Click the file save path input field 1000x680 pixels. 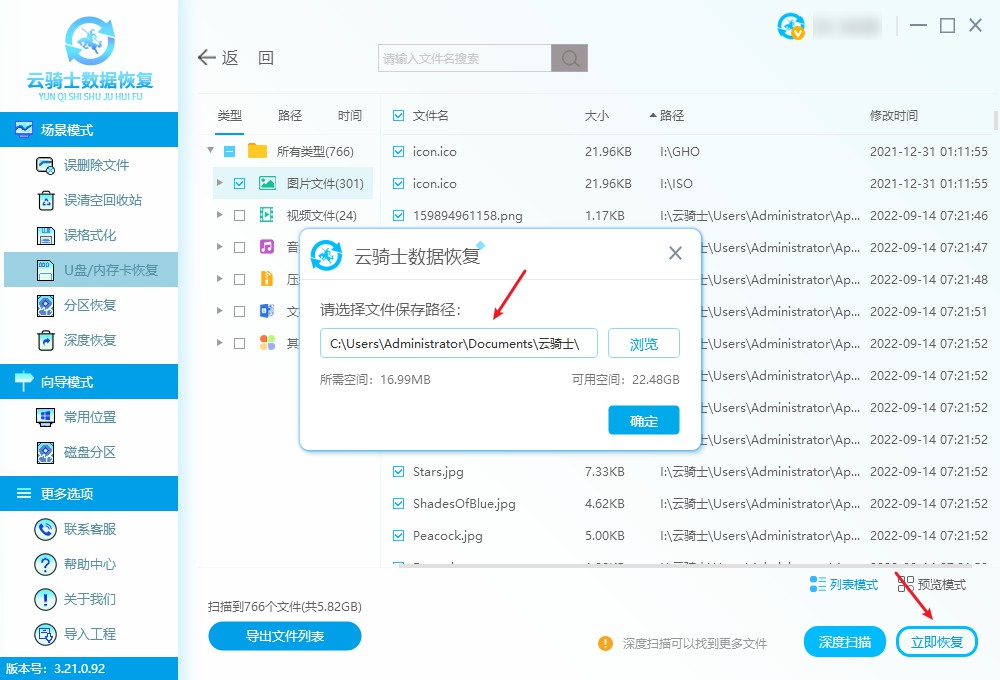coord(458,343)
